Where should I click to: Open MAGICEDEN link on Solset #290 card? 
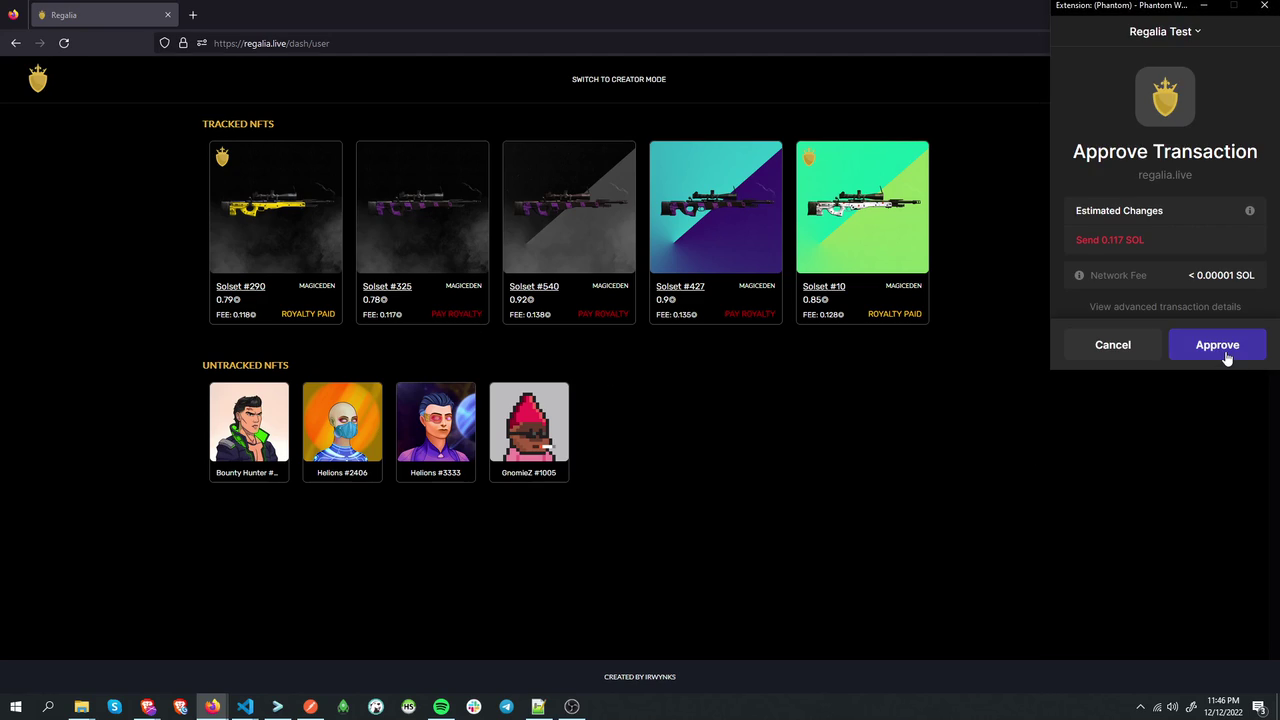coord(316,285)
